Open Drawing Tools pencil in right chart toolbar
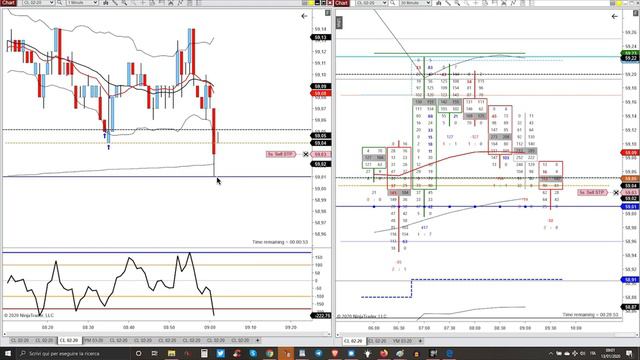This screenshot has width=640, height=360. (448, 3)
